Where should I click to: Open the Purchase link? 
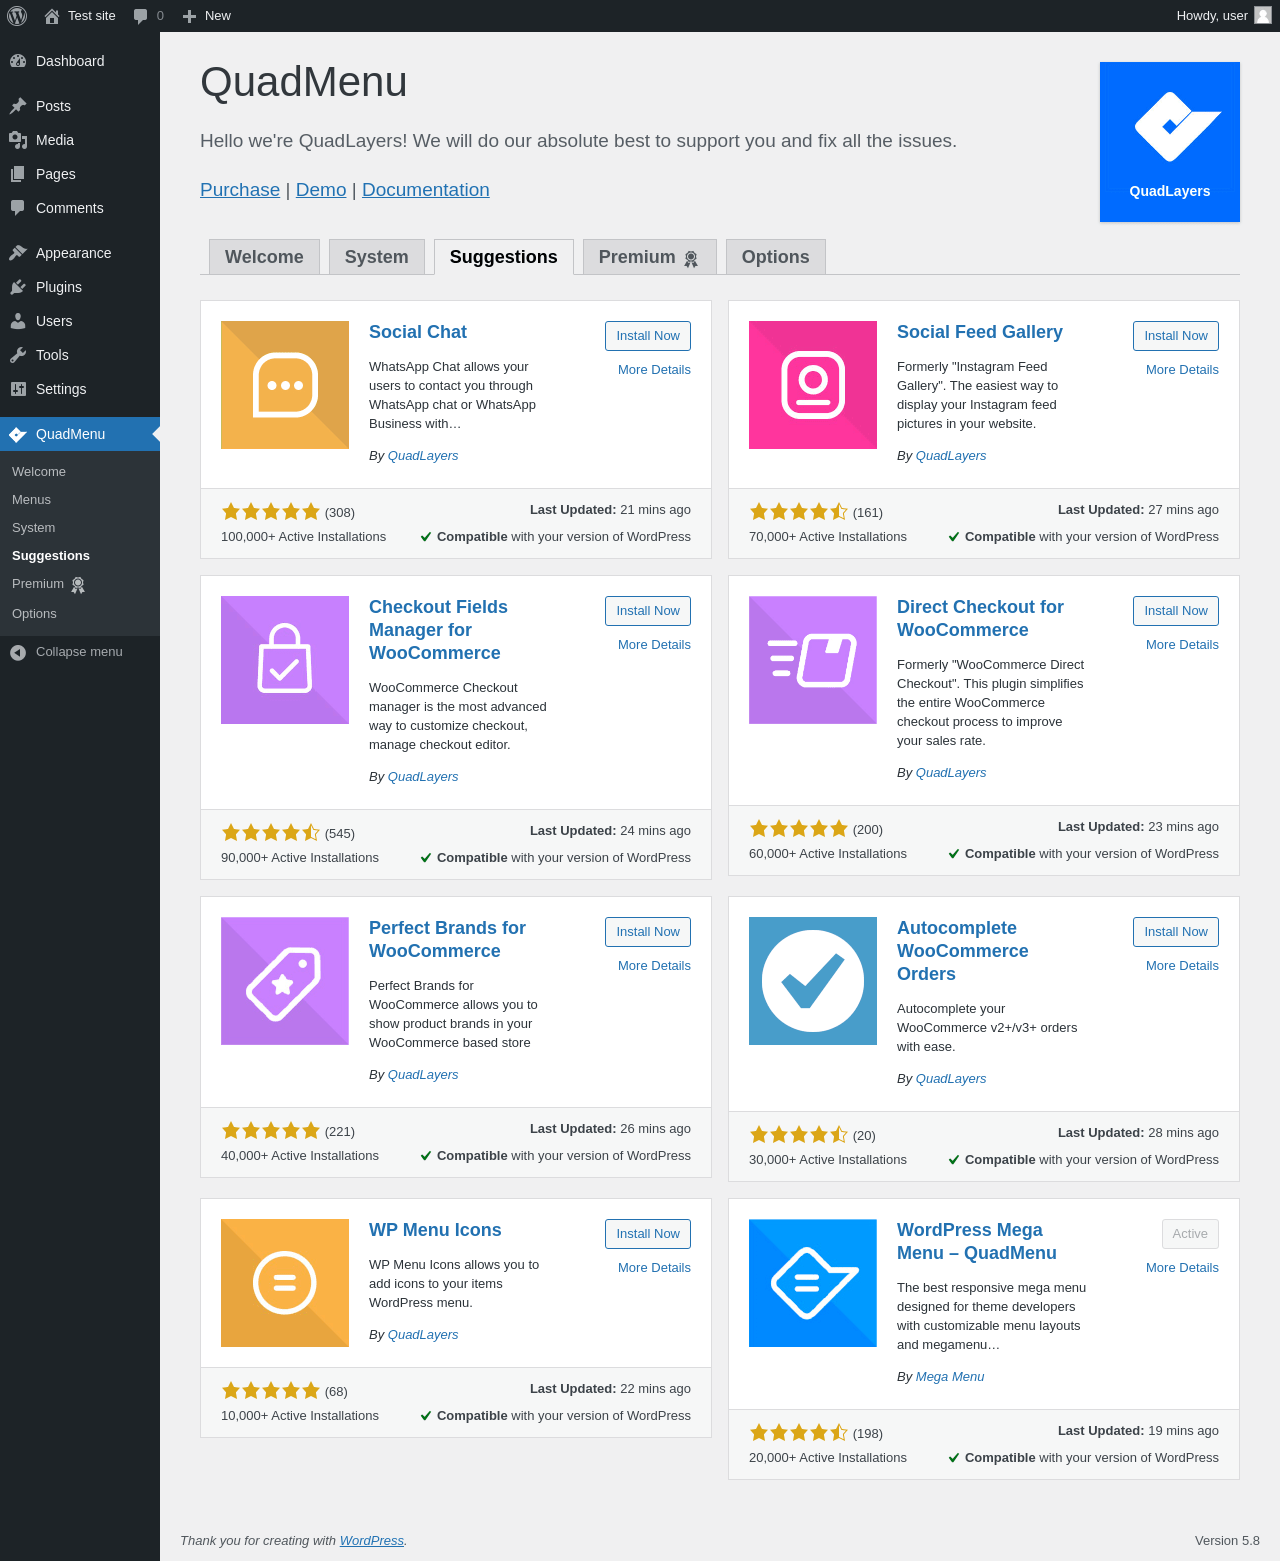pos(240,190)
